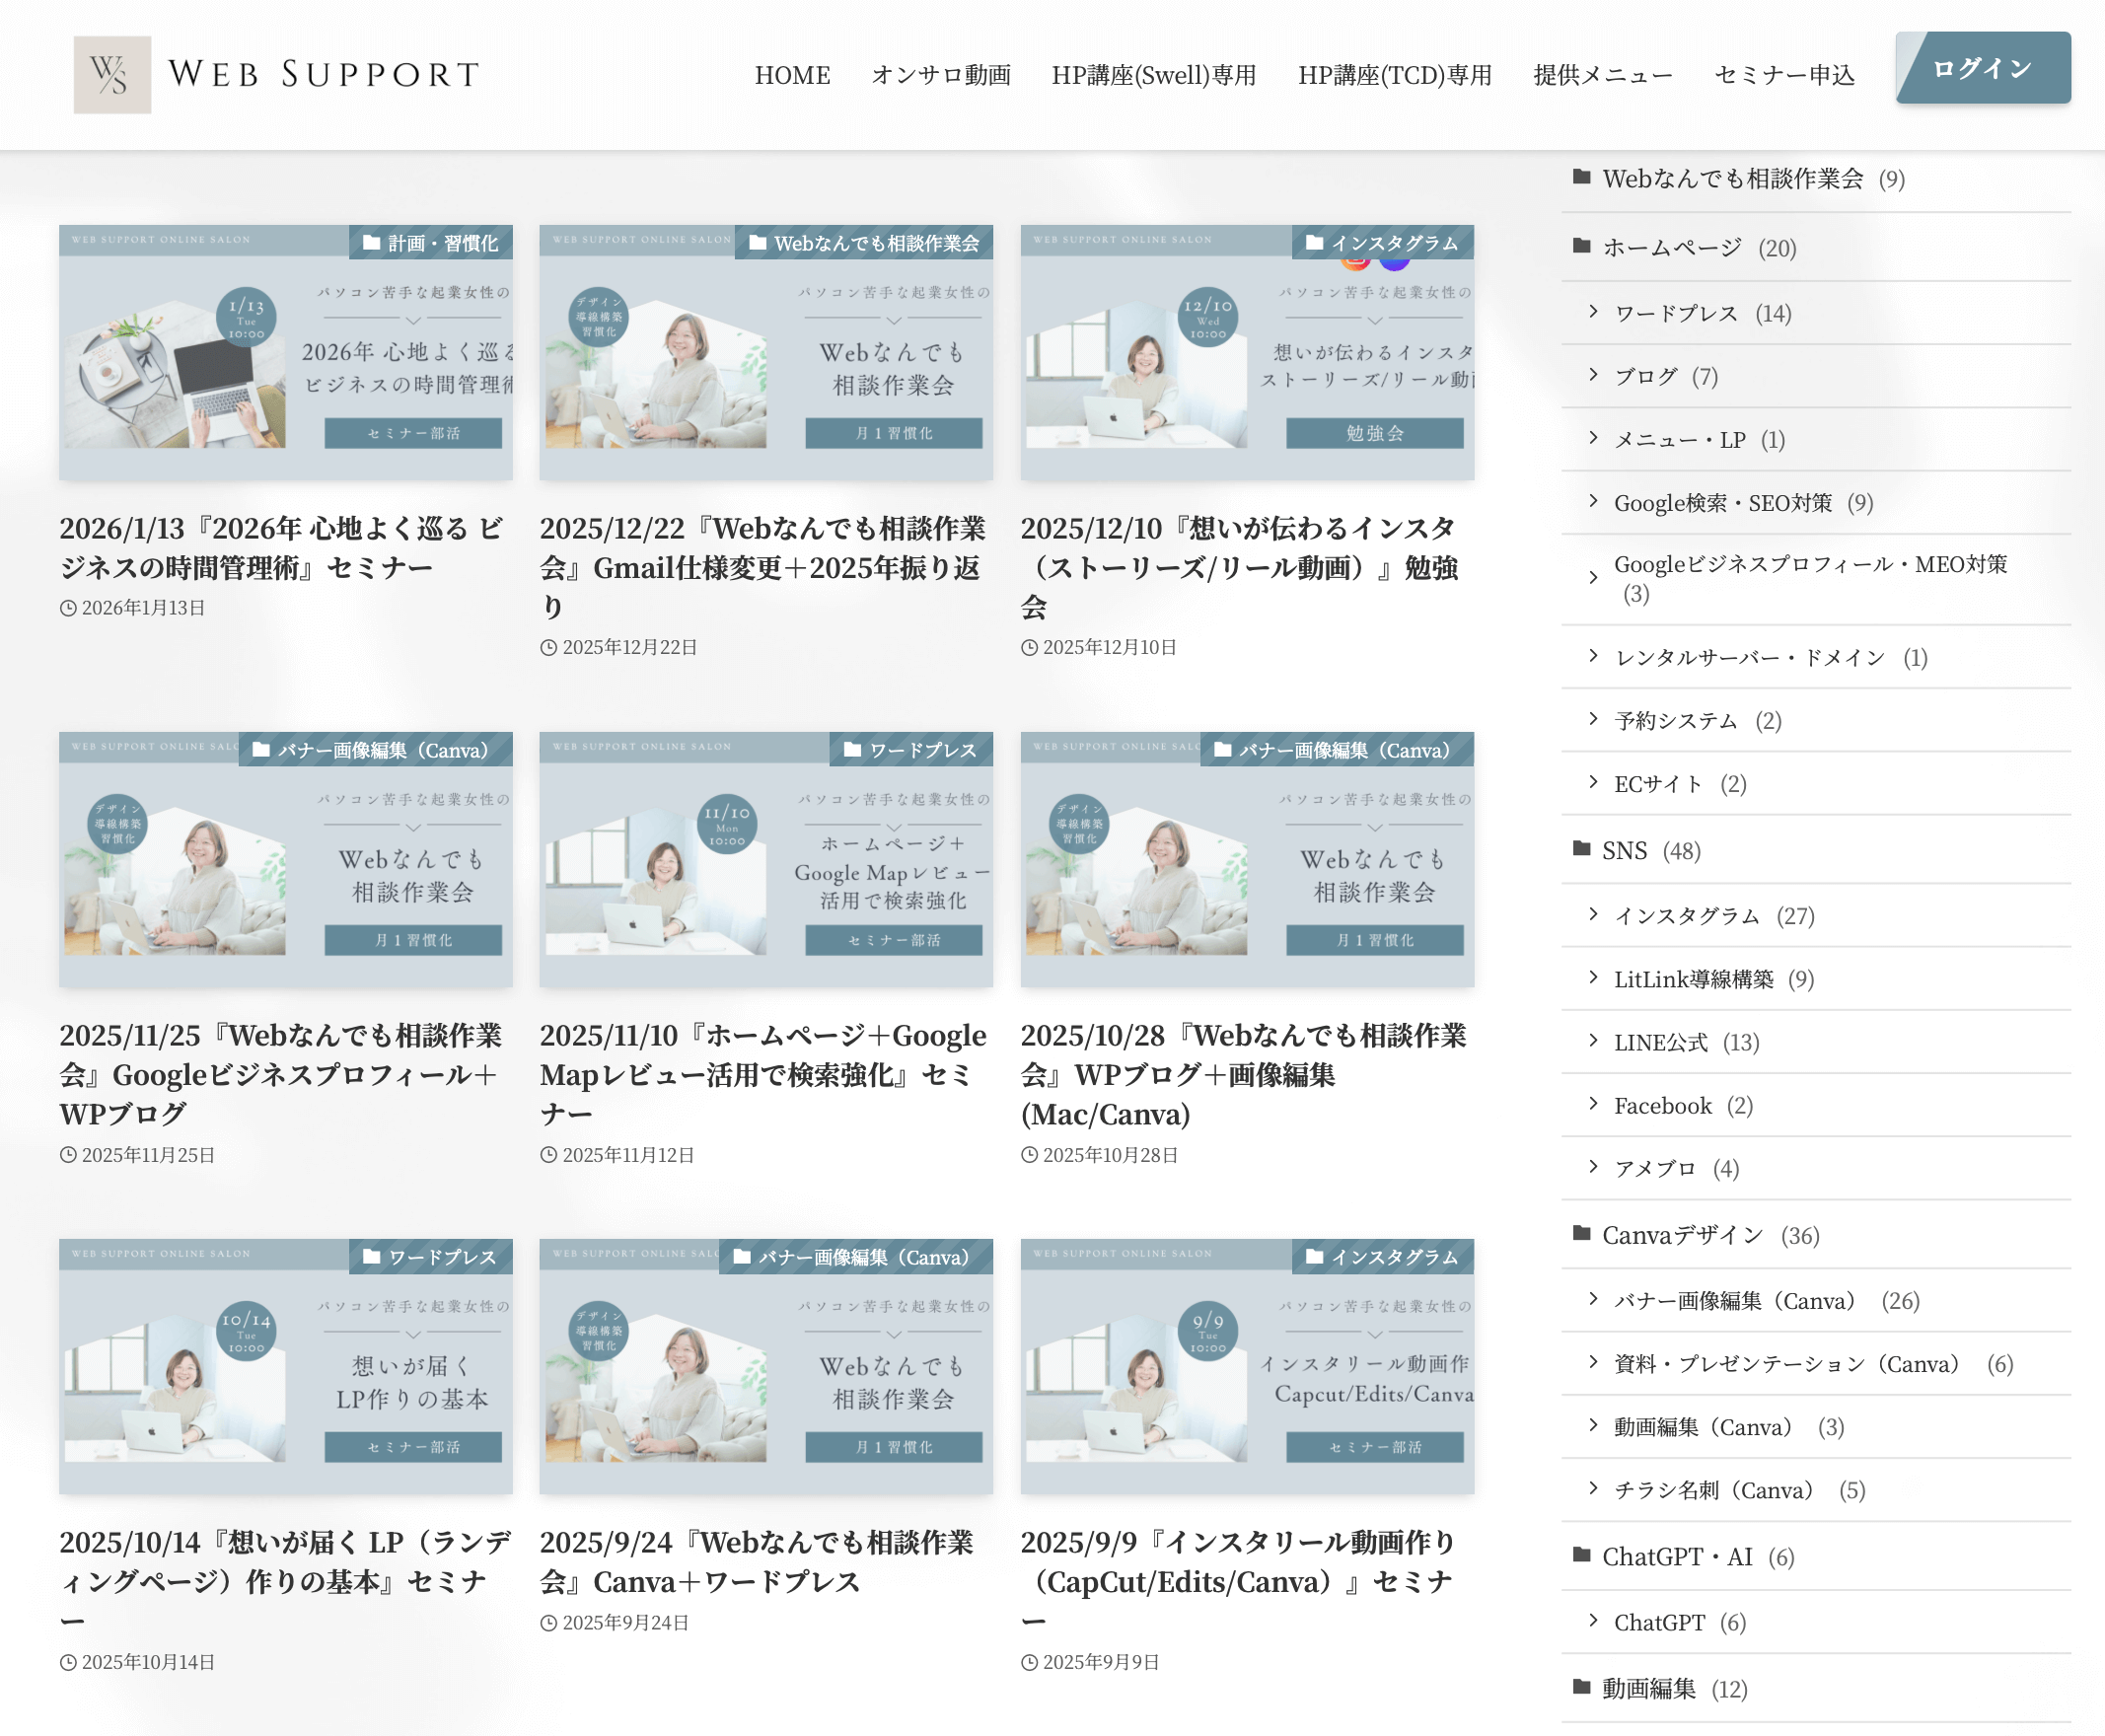
Task: Open the オンサロ動画 menu item
Action: [x=940, y=75]
